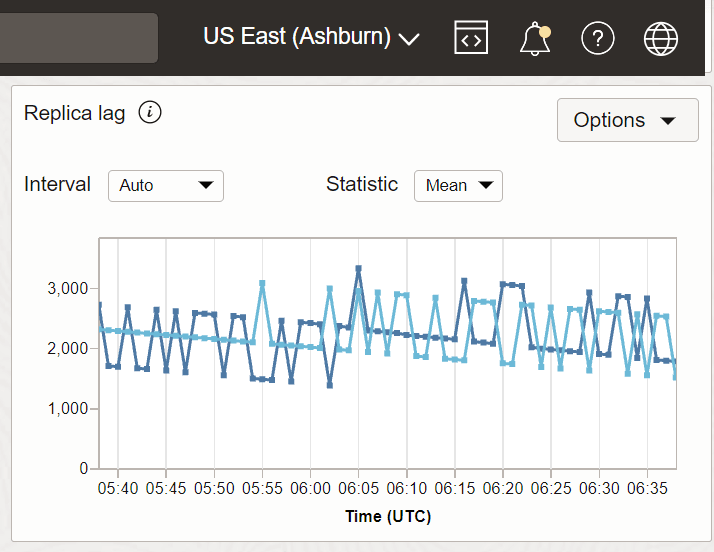Open the Interval Auto dropdown

(x=166, y=185)
